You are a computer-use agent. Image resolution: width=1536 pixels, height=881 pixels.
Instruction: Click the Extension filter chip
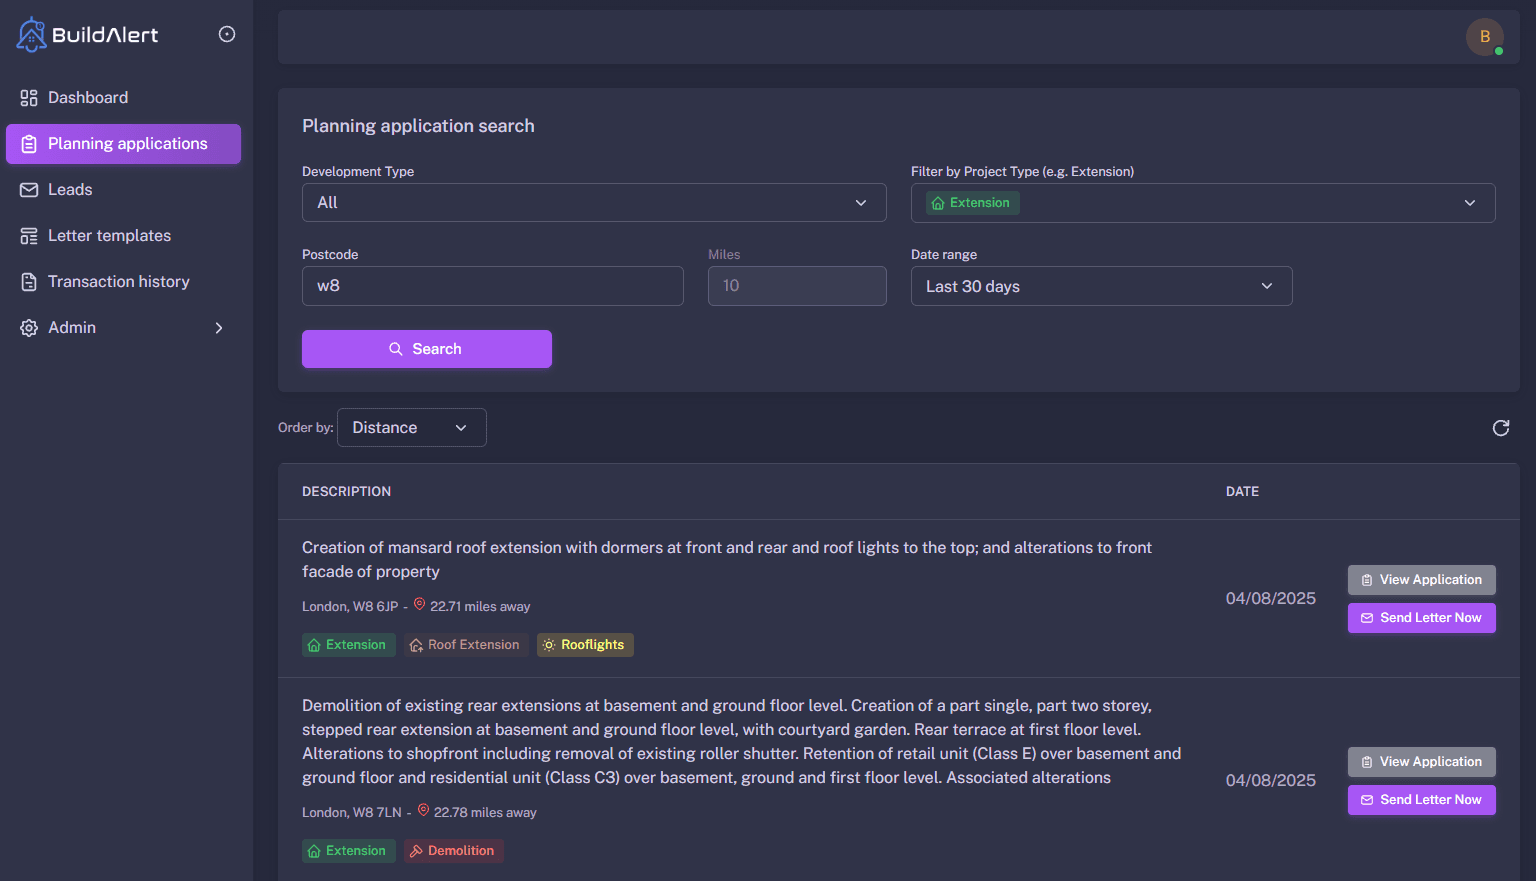tap(972, 203)
